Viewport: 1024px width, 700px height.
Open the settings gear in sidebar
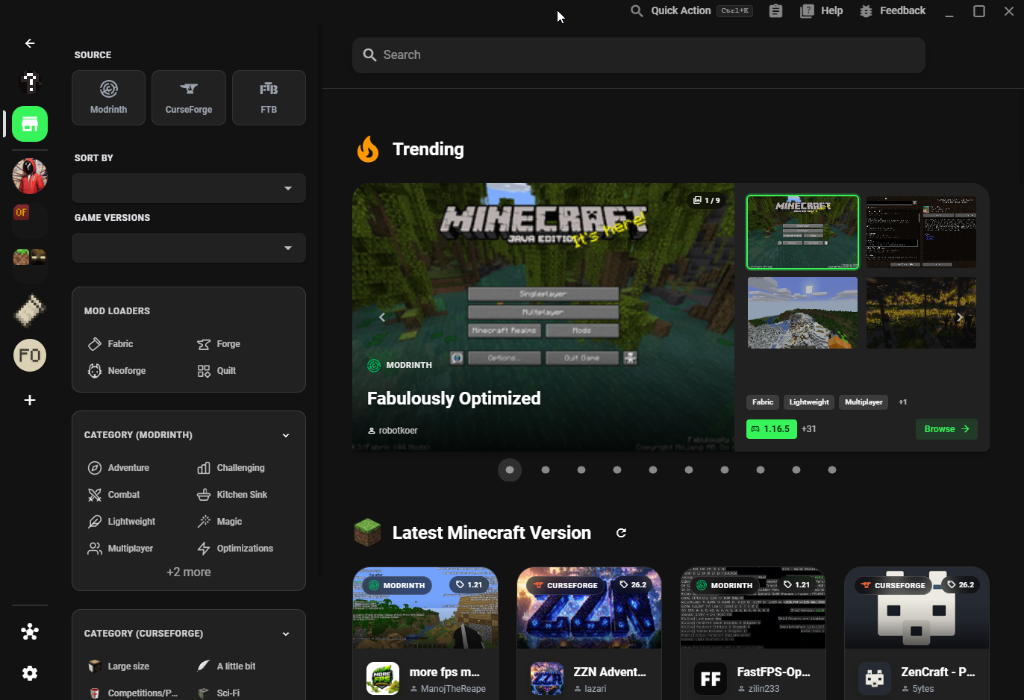coord(29,673)
